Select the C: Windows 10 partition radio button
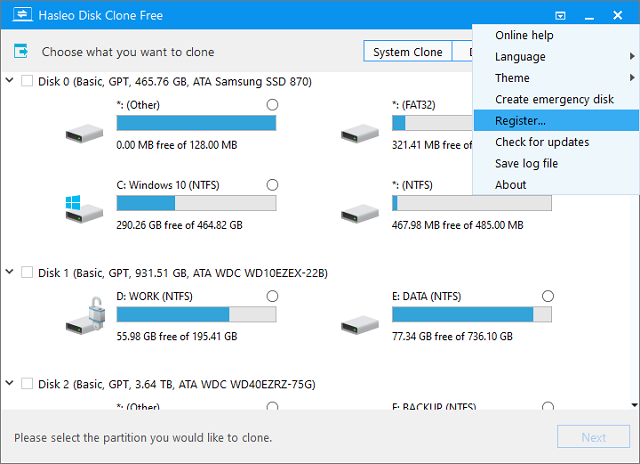Screen dimensions: 640x464 [x=272, y=185]
